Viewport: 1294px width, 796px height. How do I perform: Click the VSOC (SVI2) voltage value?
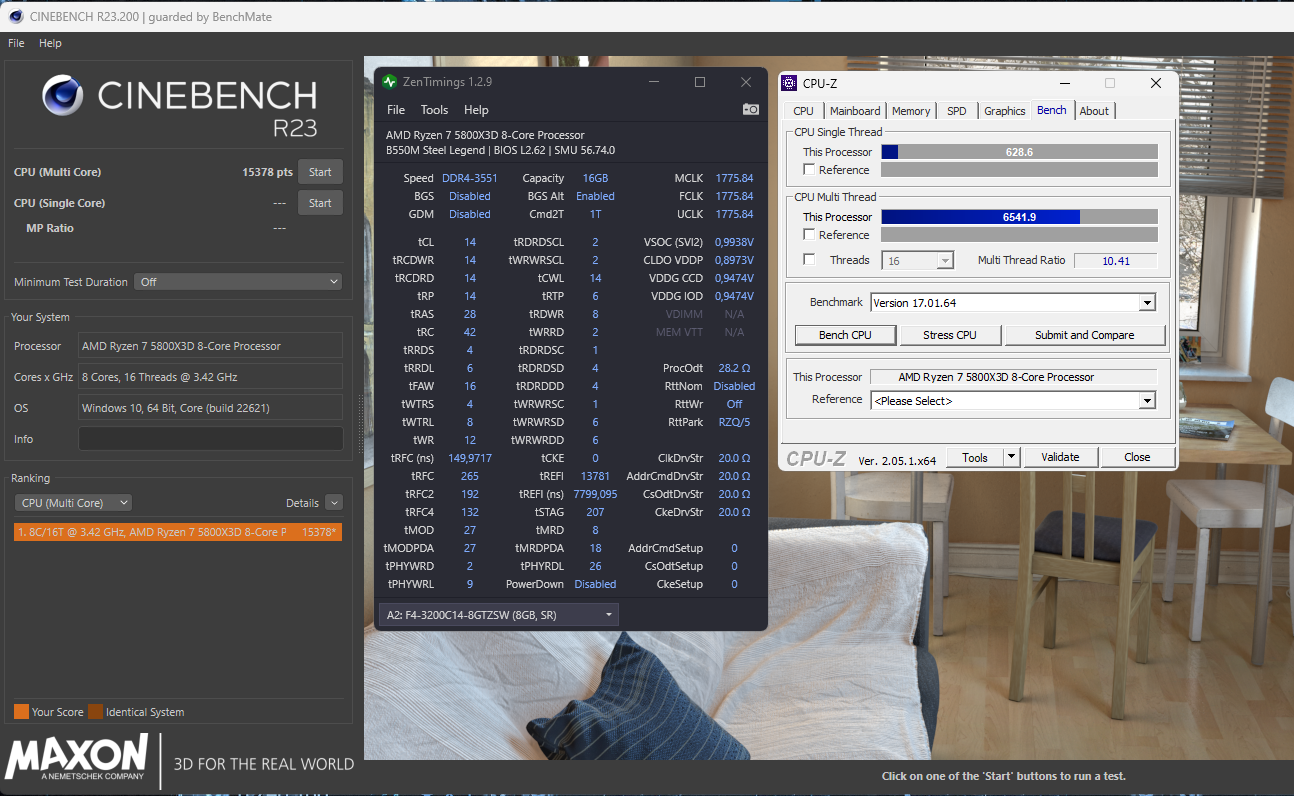pos(734,242)
